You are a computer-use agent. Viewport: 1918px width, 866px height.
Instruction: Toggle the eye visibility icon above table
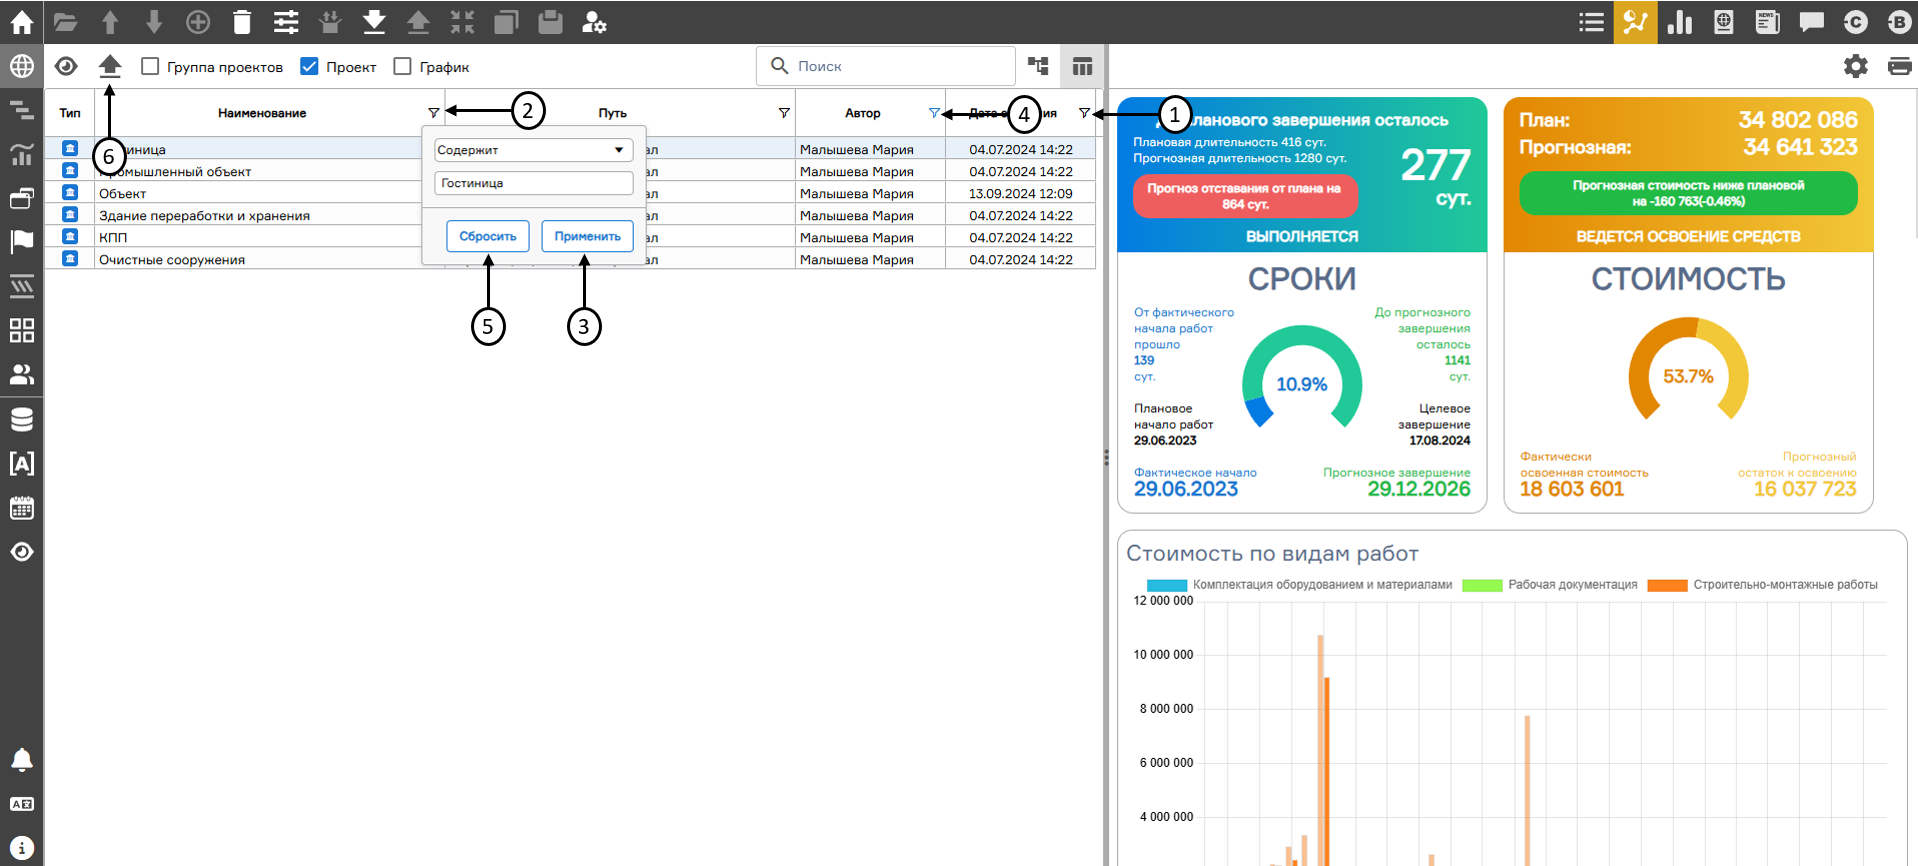point(66,66)
